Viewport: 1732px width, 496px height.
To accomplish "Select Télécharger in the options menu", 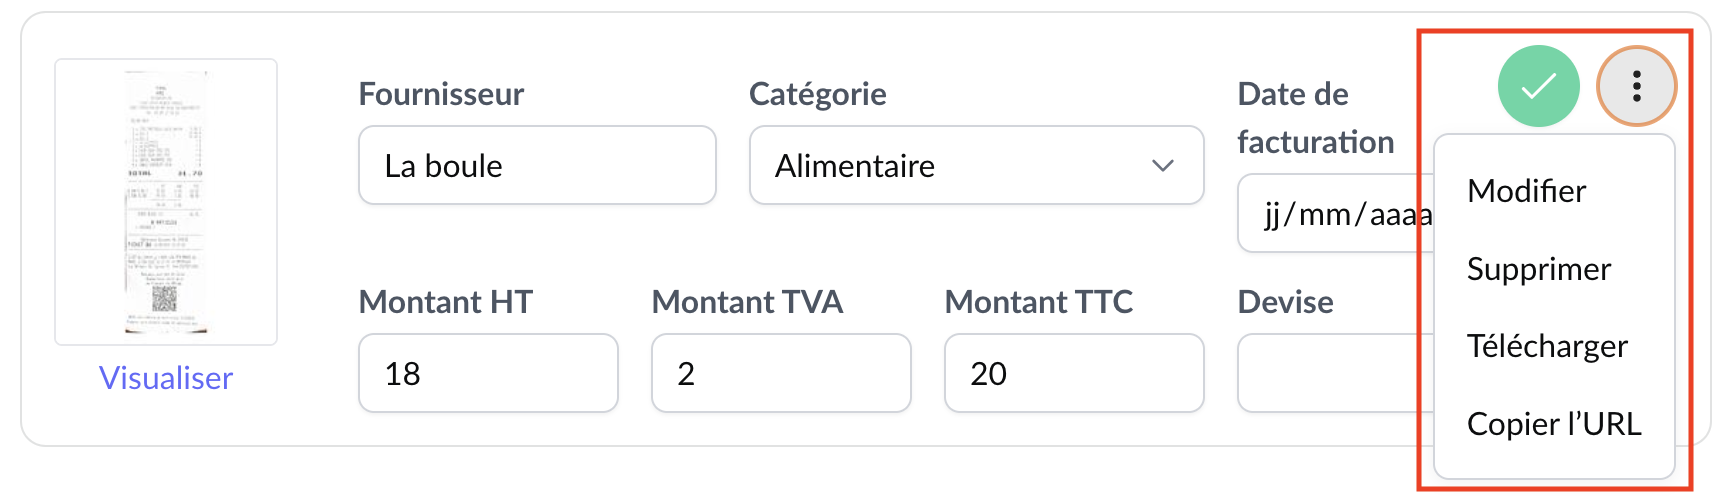I will 1547,346.
